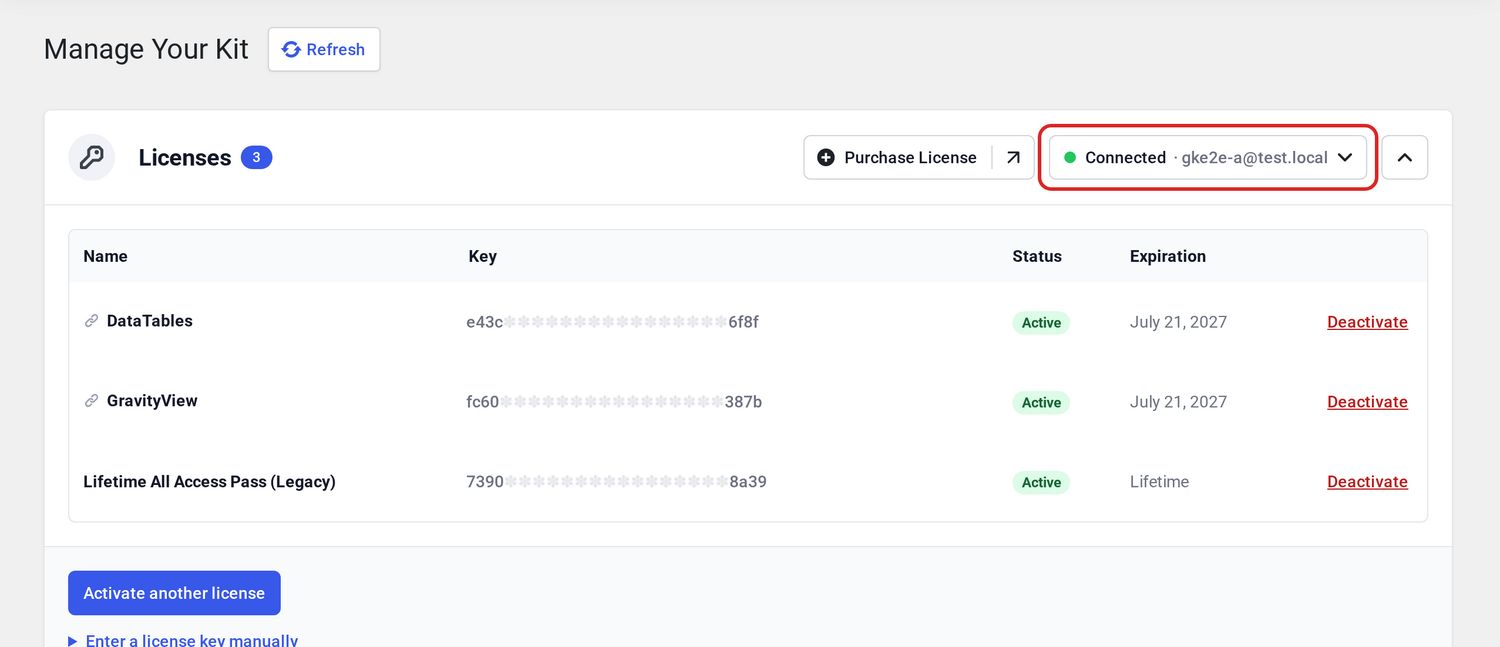Click the Active status badge for DataTables
1500x647 pixels.
click(x=1041, y=322)
